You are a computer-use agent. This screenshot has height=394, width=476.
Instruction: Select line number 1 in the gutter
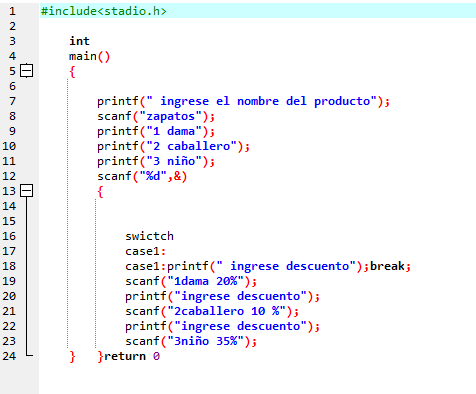pyautogui.click(x=12, y=11)
